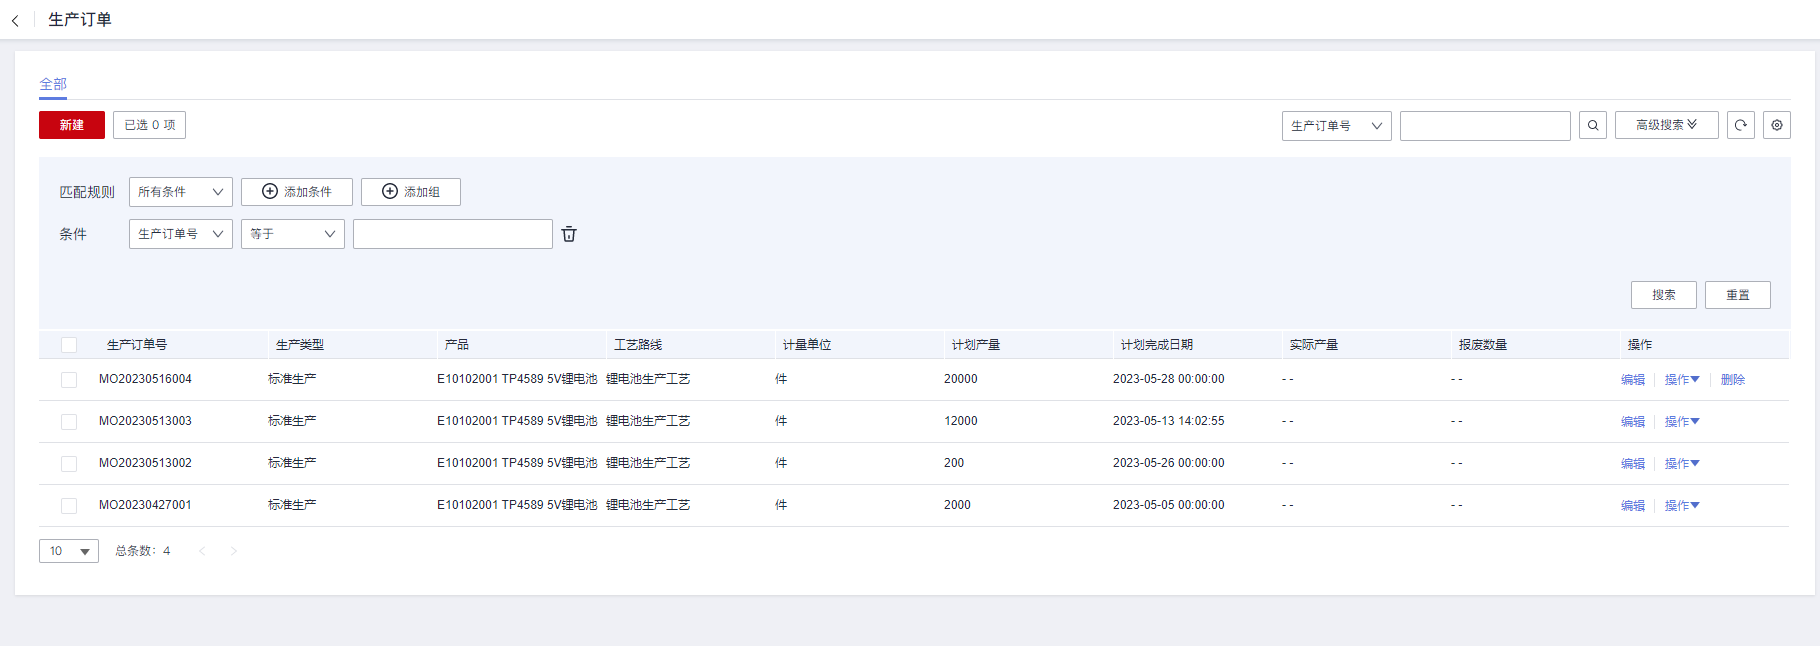Go back using the arrow beside 生产订单
The image size is (1820, 646).
[15, 20]
